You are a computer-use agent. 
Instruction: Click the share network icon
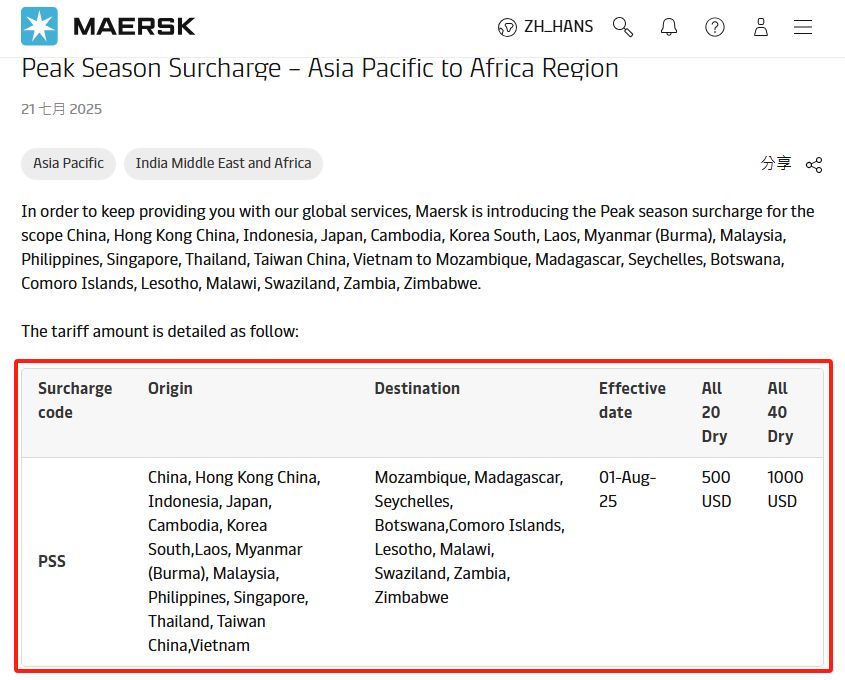point(814,165)
